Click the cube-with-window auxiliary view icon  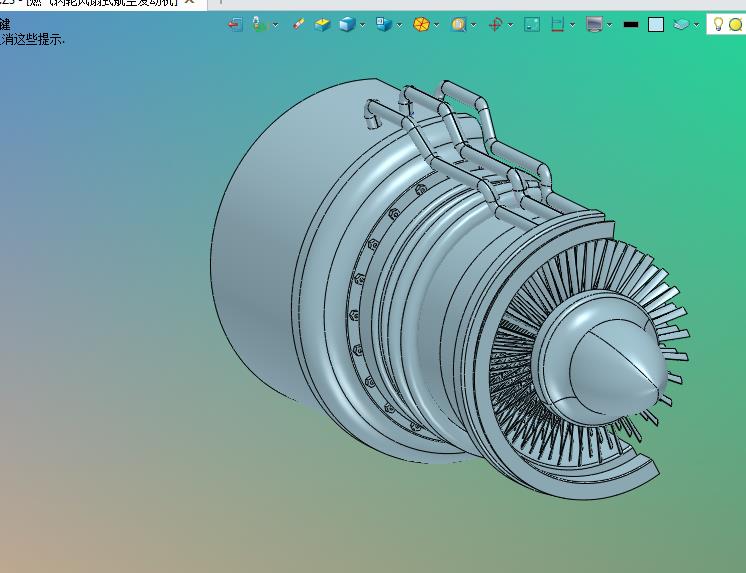pos(383,24)
